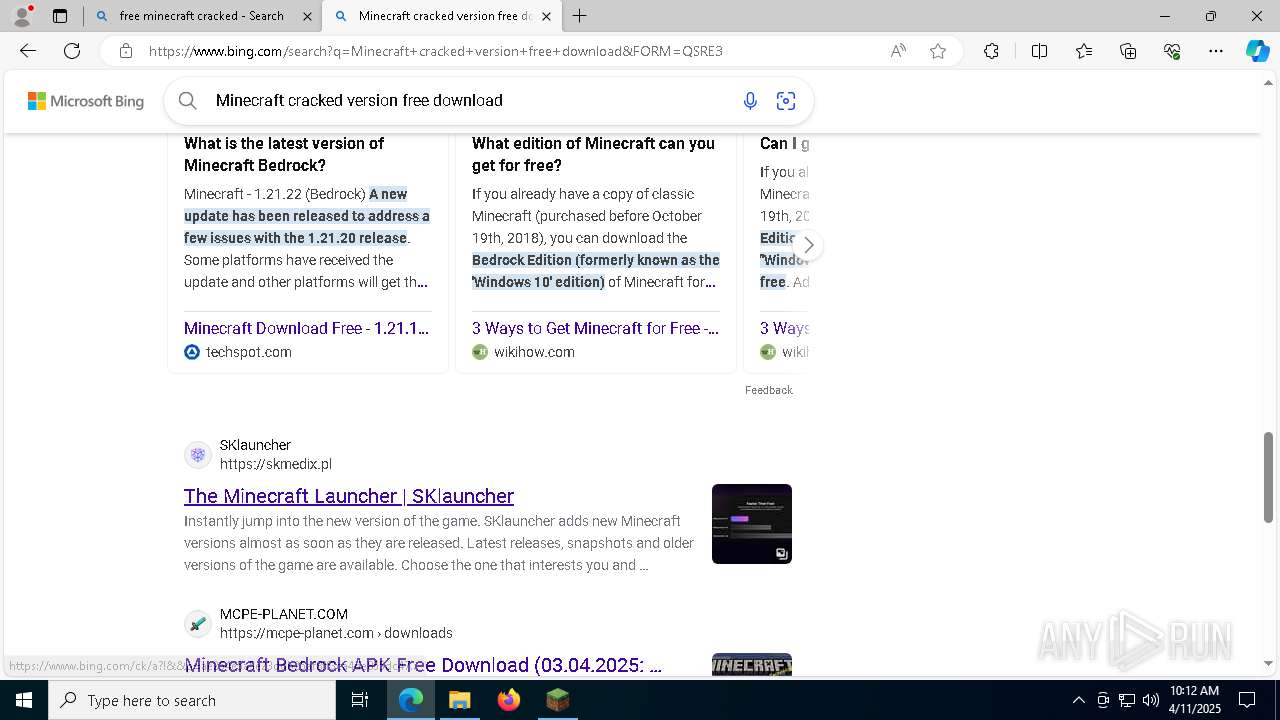The height and width of the screenshot is (720, 1280).
Task: Show next cards with carousel arrow
Action: point(808,245)
